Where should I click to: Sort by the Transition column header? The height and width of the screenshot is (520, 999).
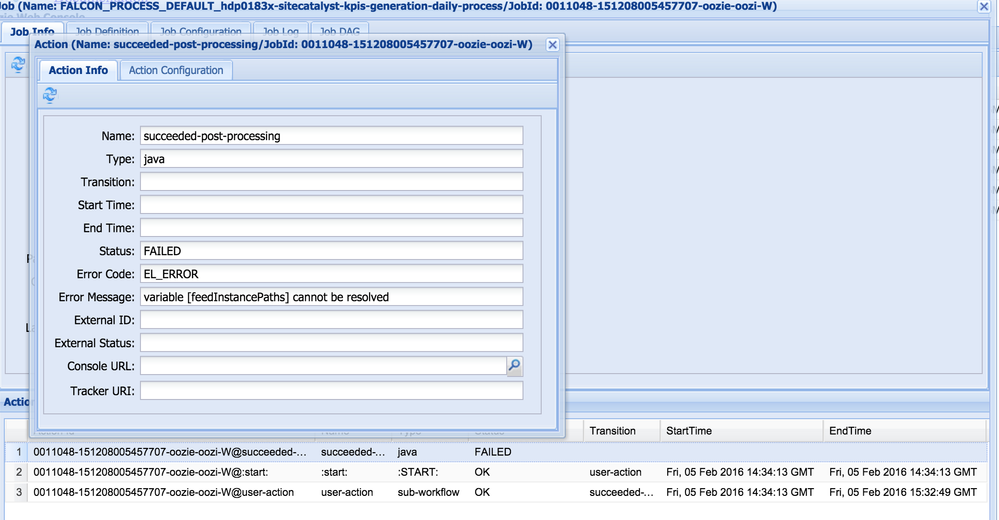[x=621, y=431]
